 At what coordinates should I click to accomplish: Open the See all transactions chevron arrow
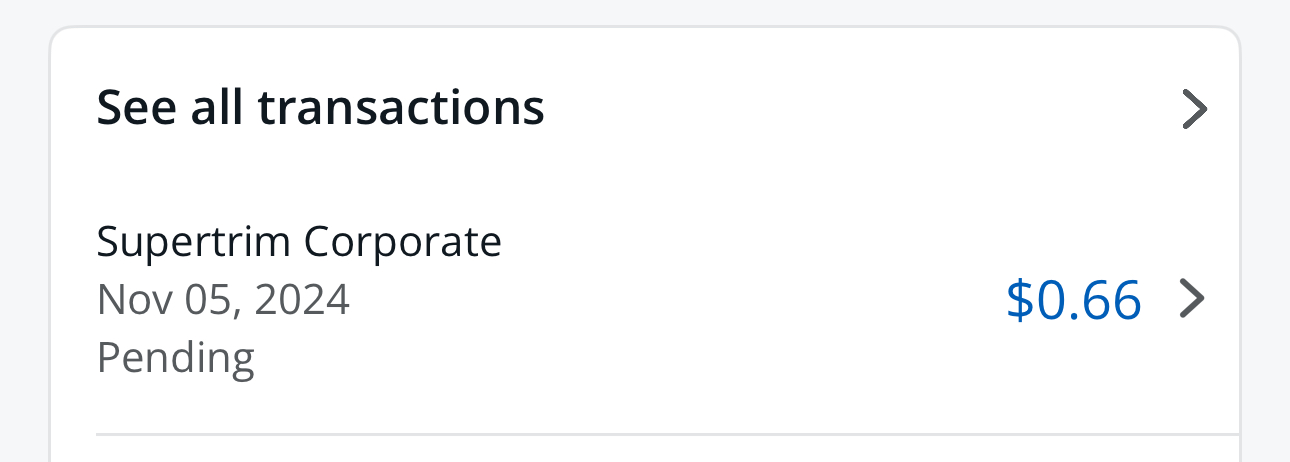[1194, 110]
